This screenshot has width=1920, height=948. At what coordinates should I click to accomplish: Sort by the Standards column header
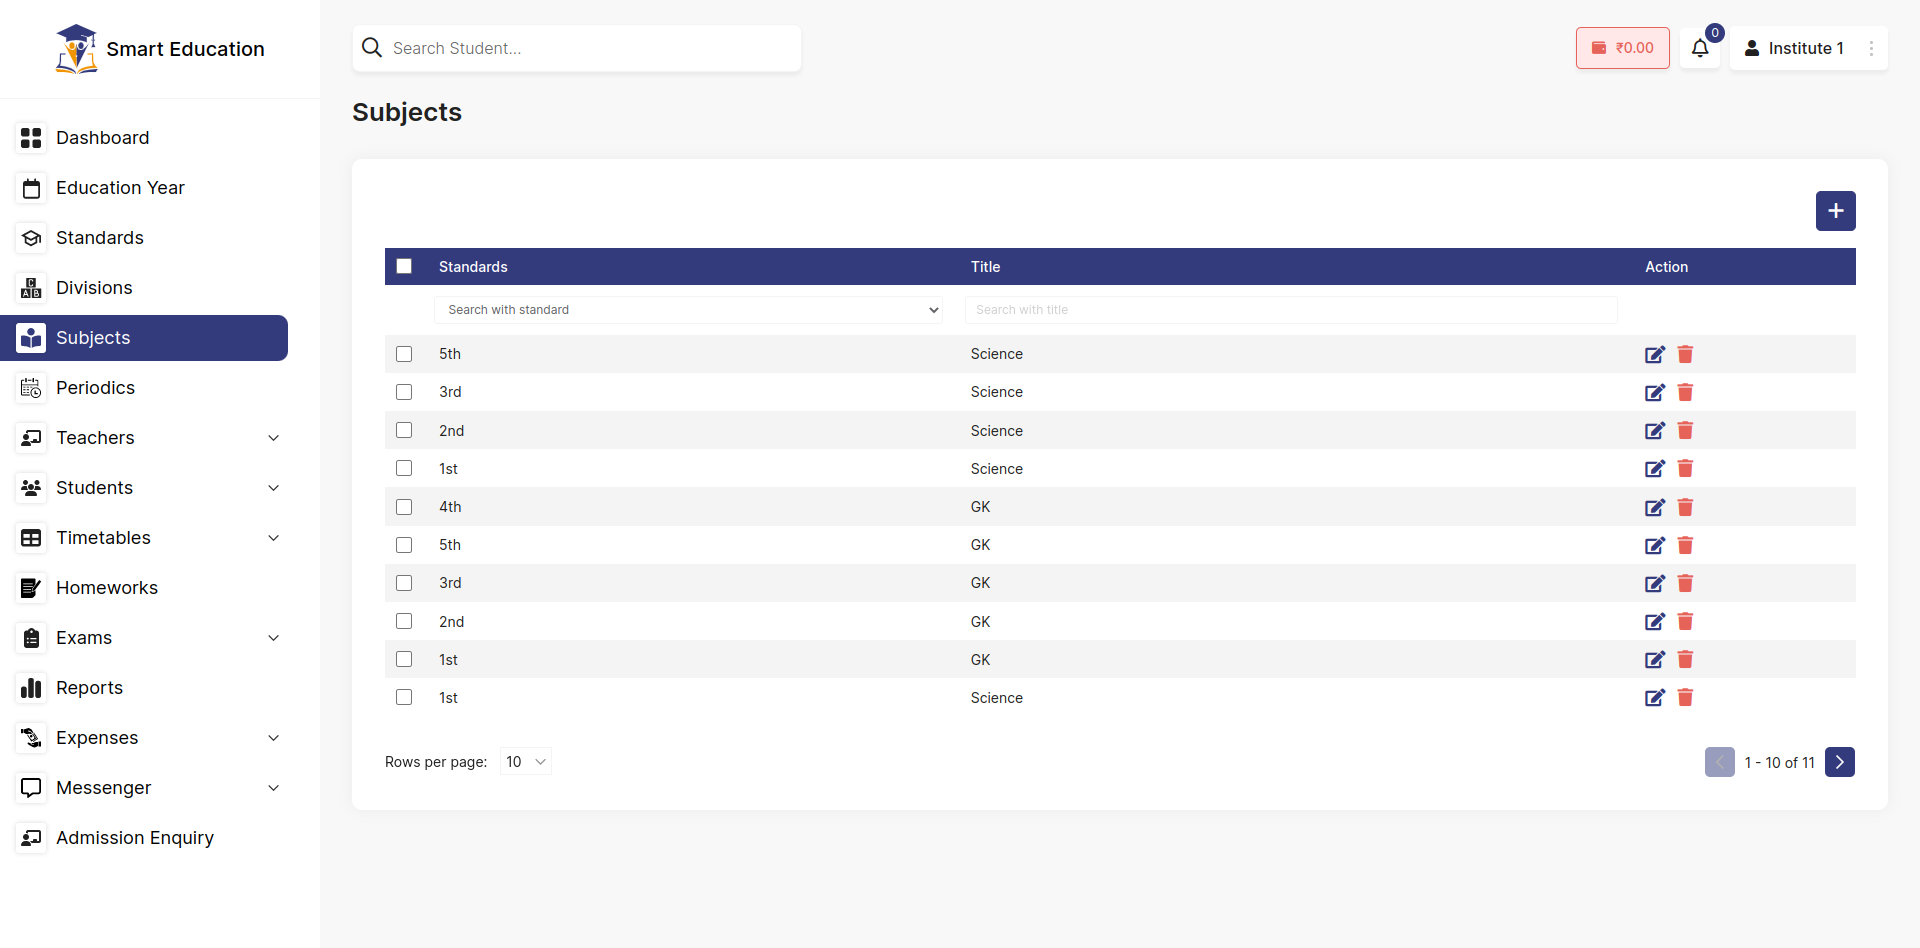[x=473, y=267]
